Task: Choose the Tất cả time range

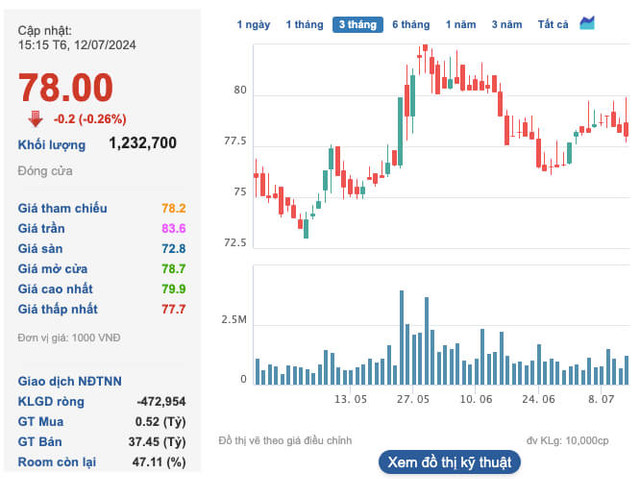Action: click(552, 24)
